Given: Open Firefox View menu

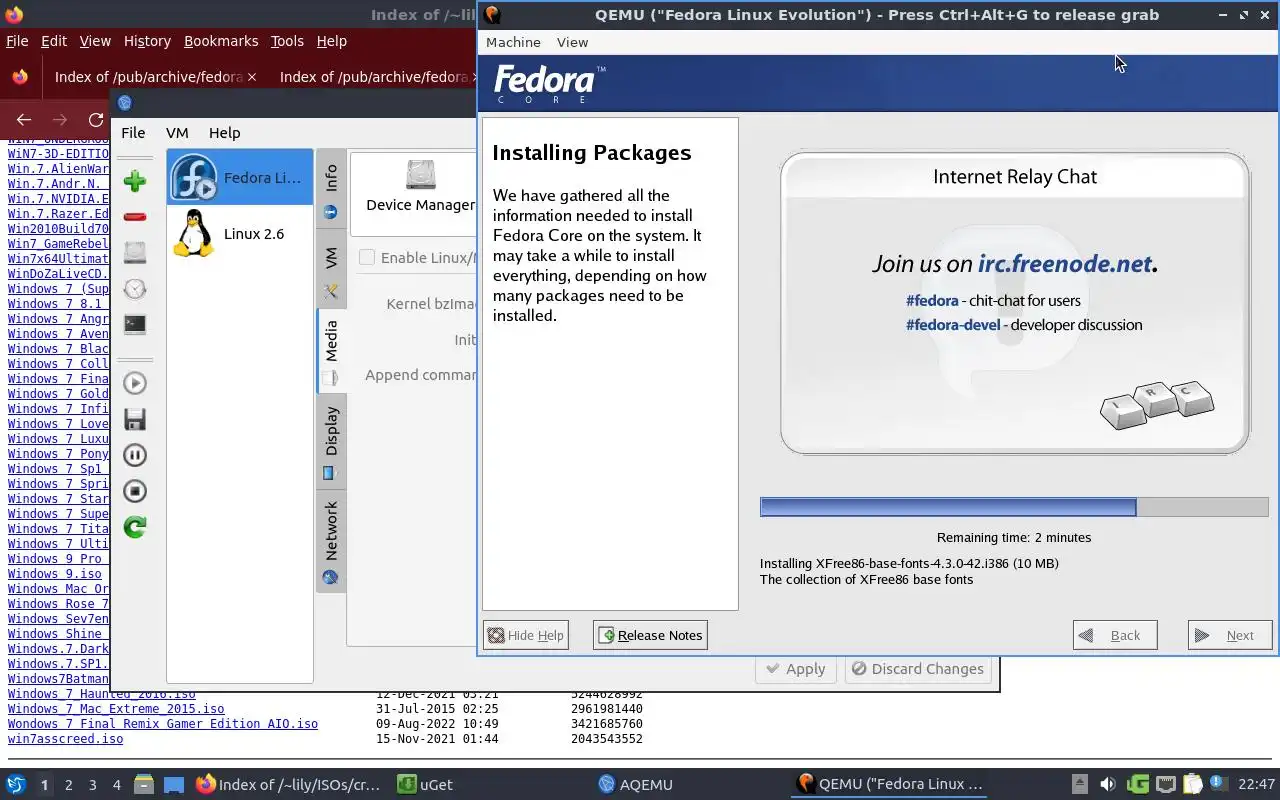Looking at the screenshot, I should click(x=95, y=41).
